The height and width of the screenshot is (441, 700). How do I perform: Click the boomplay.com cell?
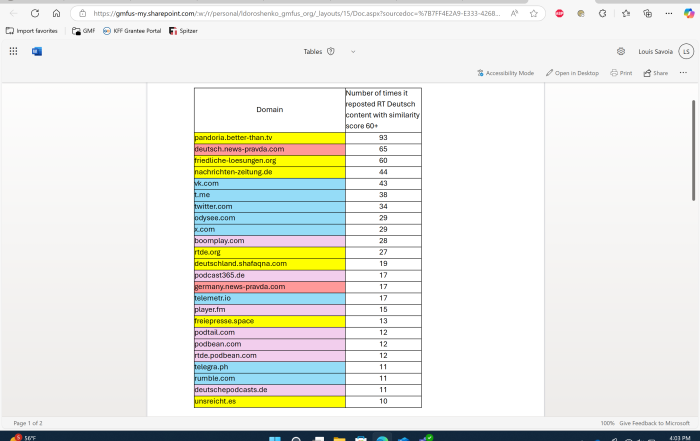[x=270, y=241]
